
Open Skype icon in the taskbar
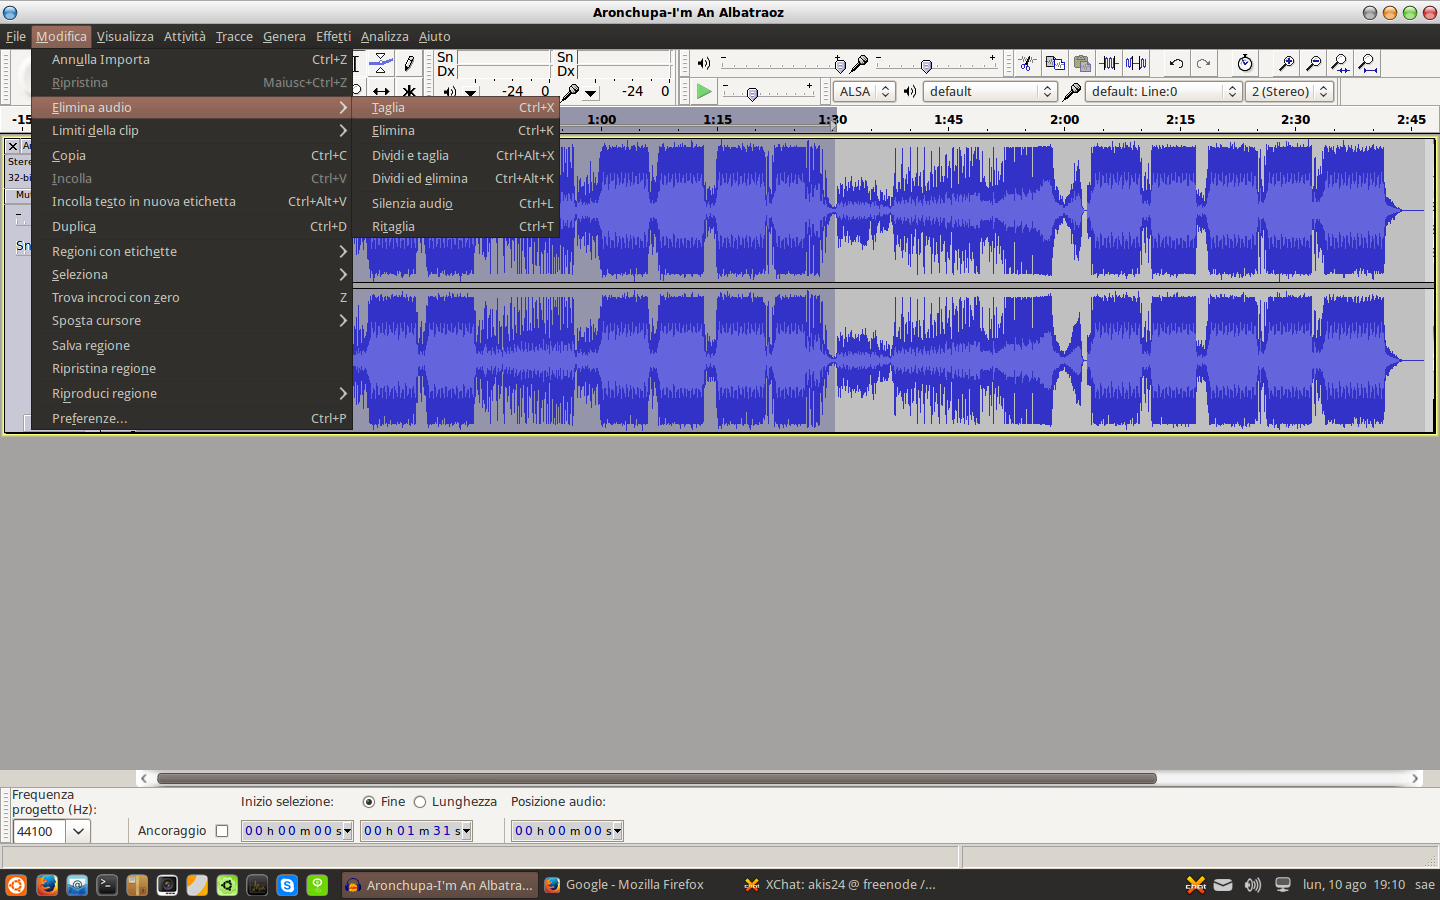[287, 885]
